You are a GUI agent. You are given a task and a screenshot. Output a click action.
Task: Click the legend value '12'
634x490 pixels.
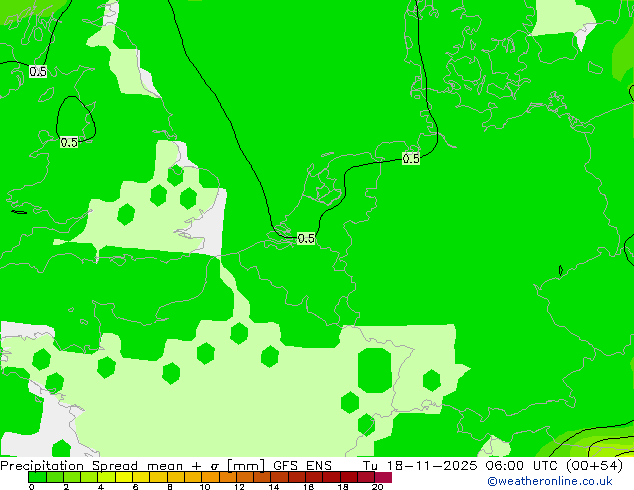[x=239, y=487]
